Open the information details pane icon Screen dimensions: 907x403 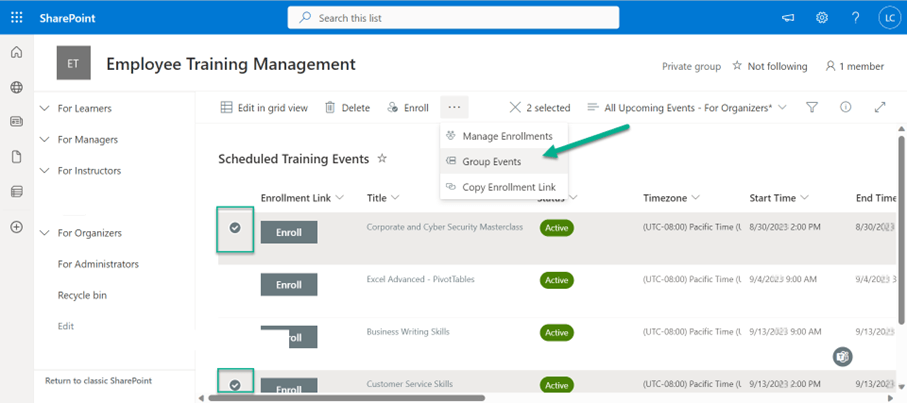pos(846,107)
